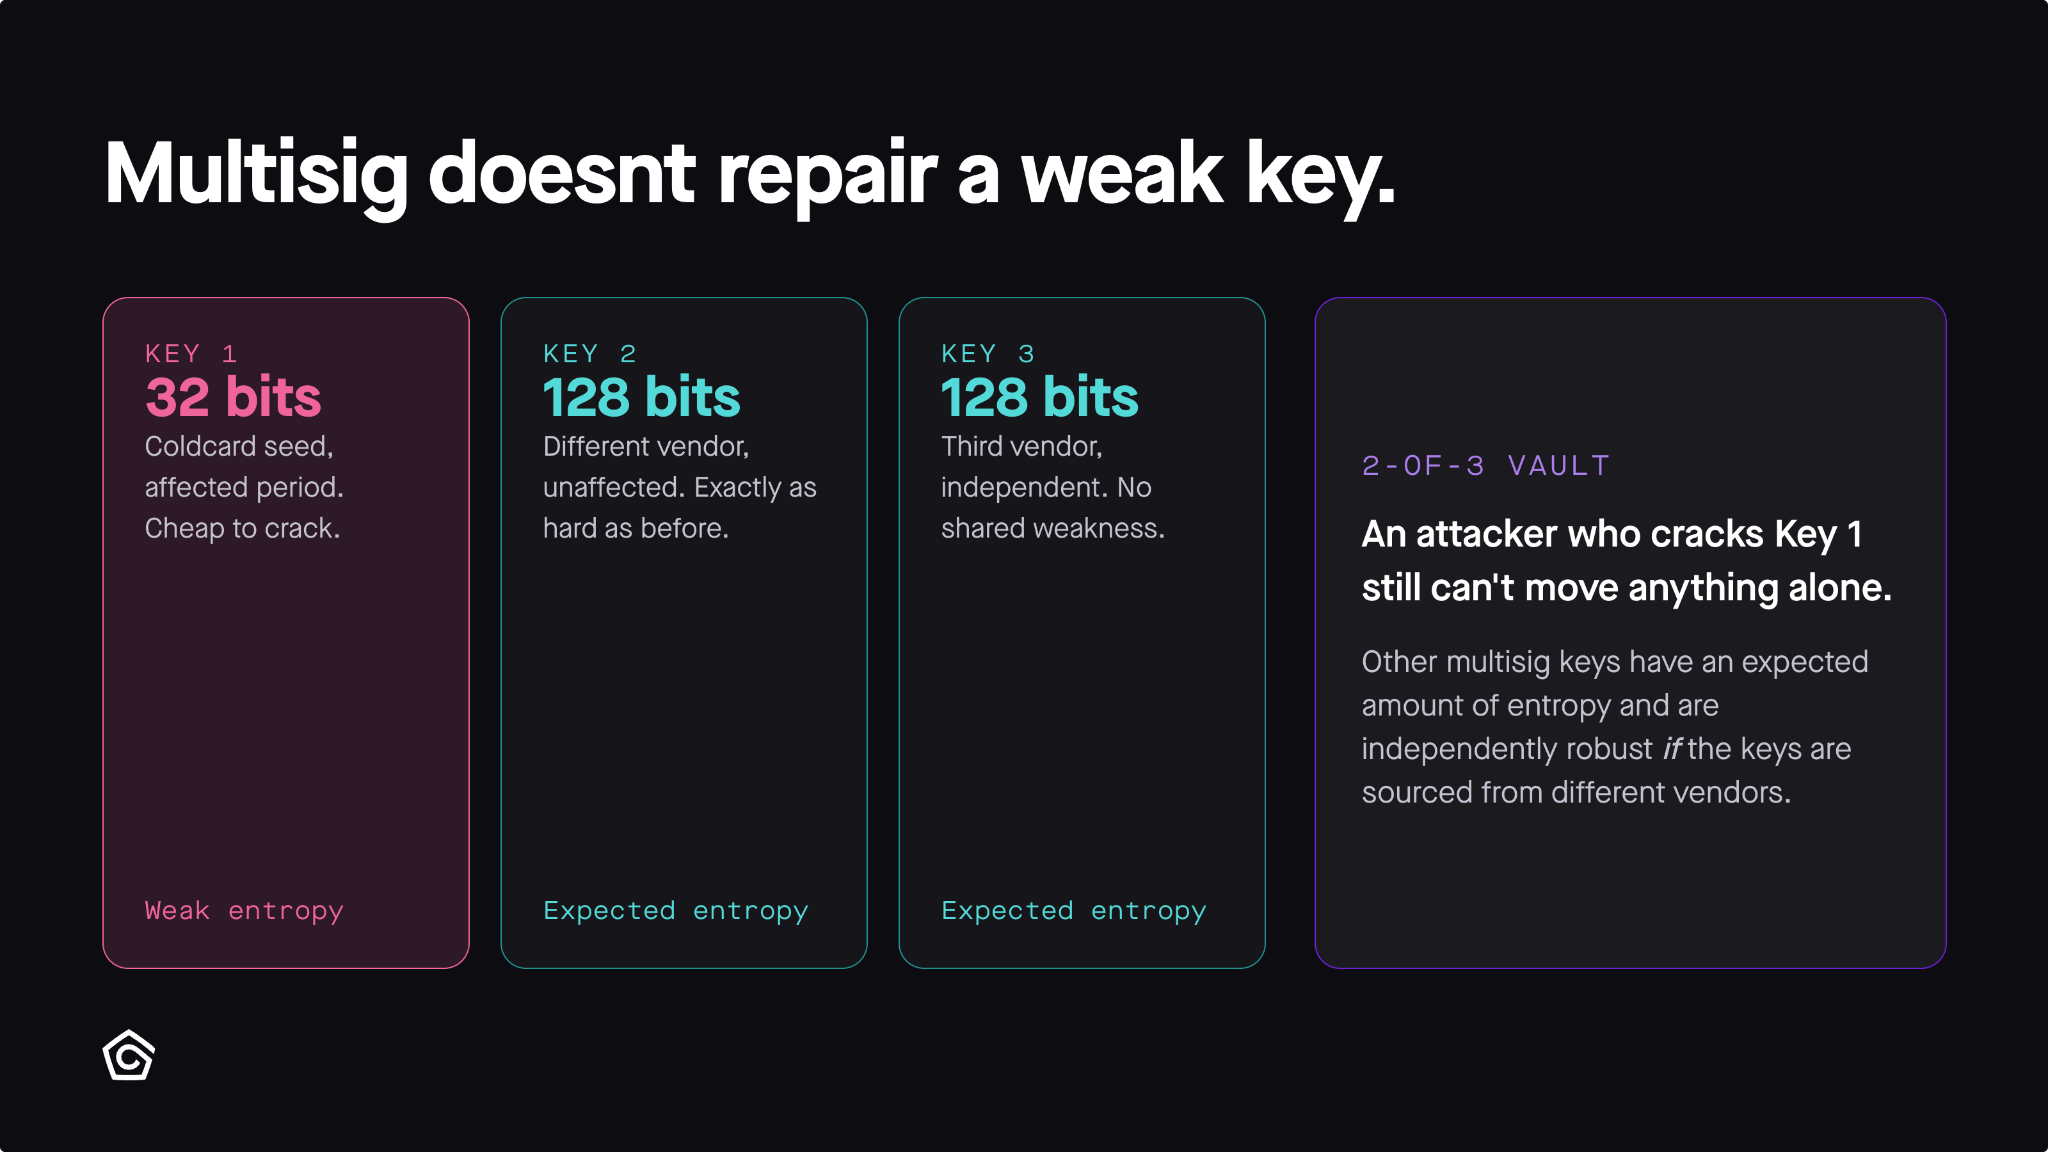2048x1152 pixels.
Task: Click the KEY 2 label
Action: point(589,354)
